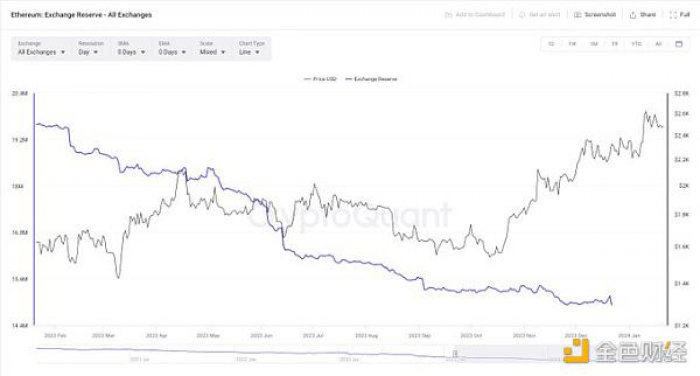The image size is (700, 376).
Task: Take a chart Screenshot
Action: [x=595, y=15]
